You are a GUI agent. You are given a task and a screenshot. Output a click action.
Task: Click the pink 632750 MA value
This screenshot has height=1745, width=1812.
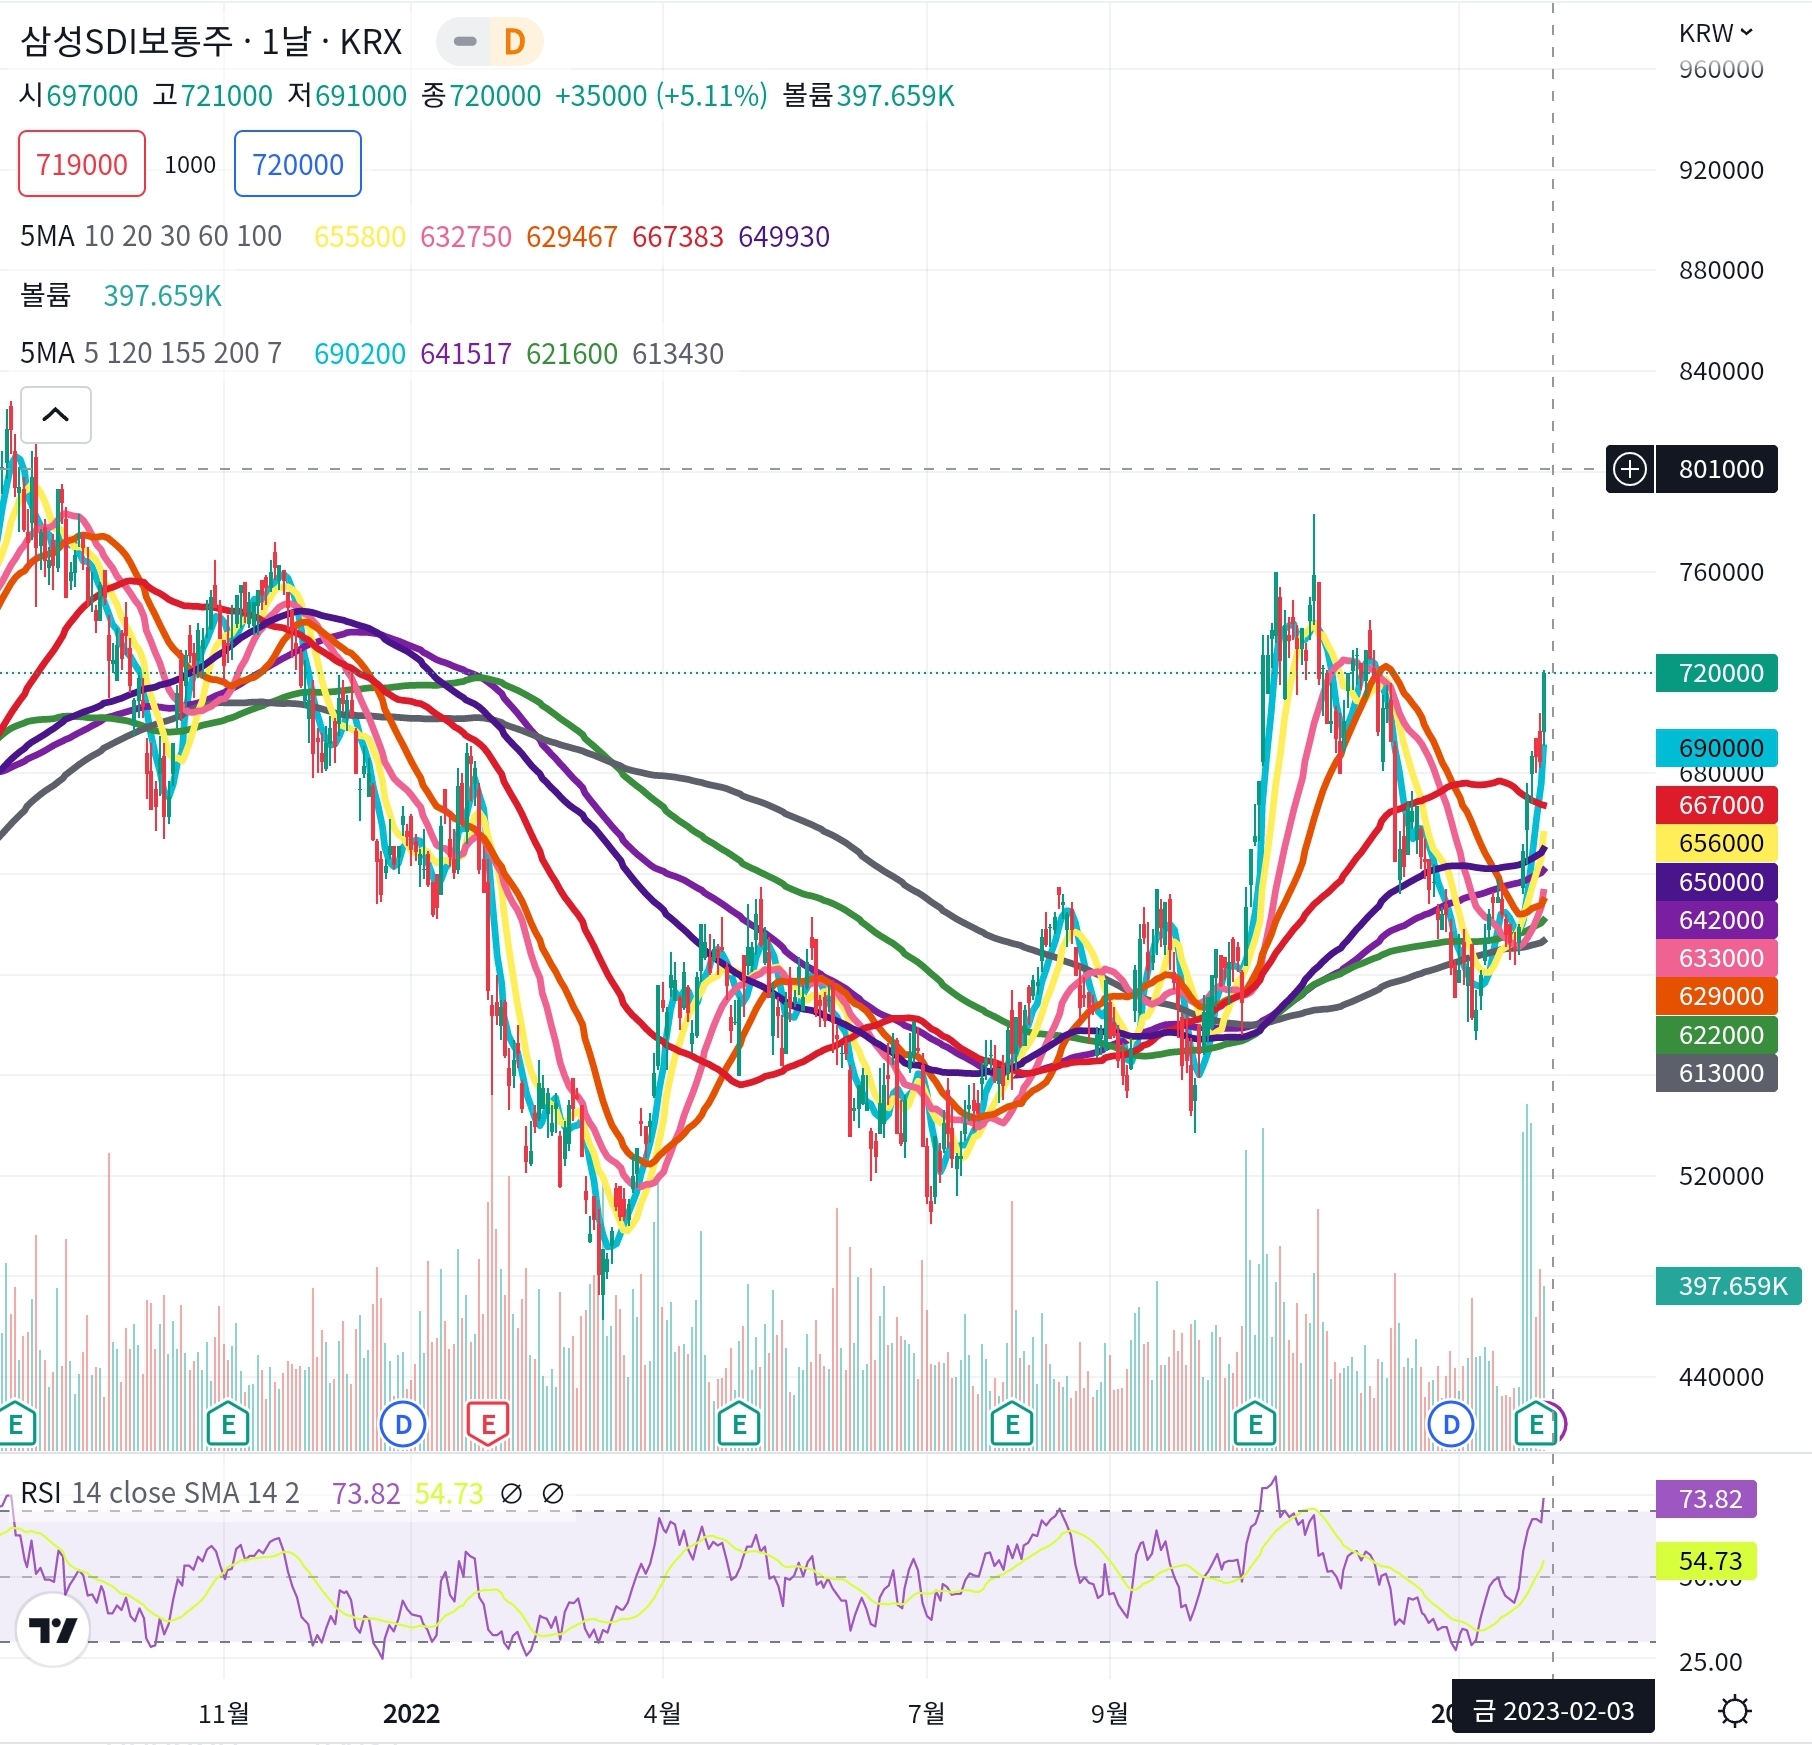(x=466, y=237)
